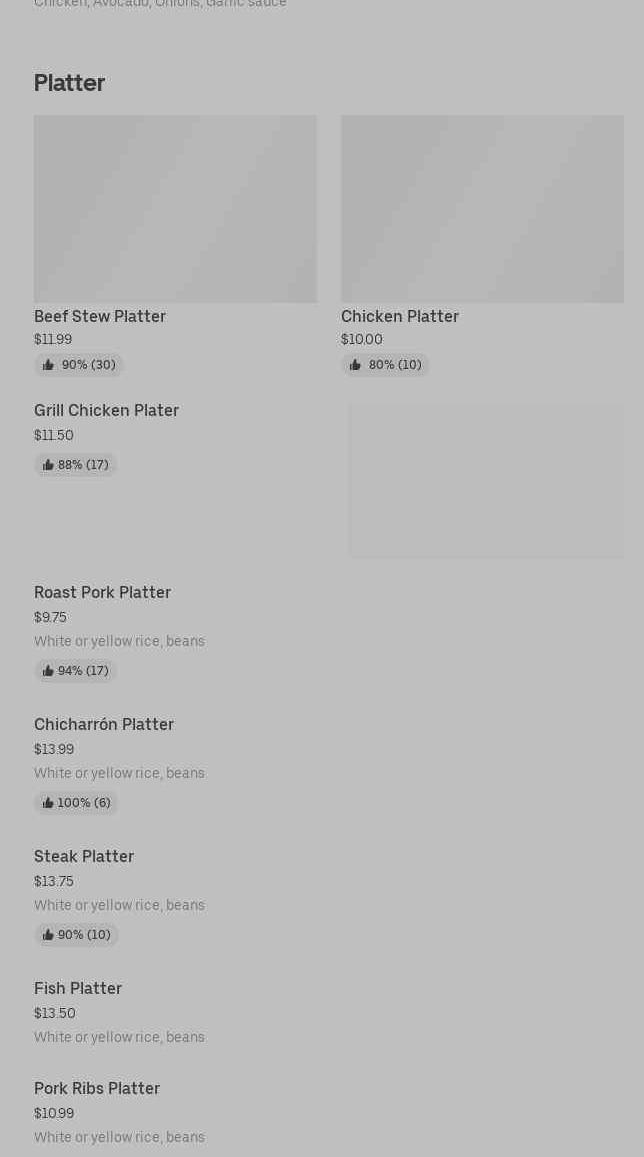This screenshot has width=644, height=1157.
Task: Click the 90% (30) rating badge
Action: click(x=79, y=365)
